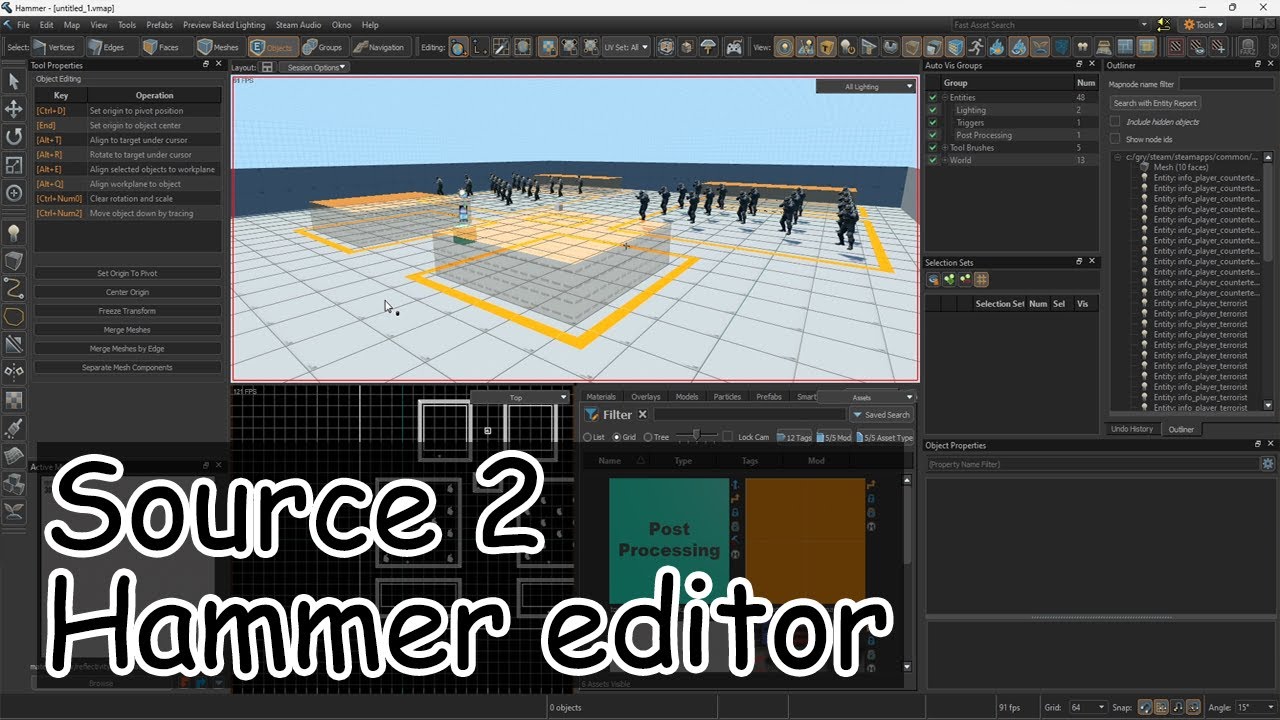Open the UV Set dropdown
This screenshot has width=1280, height=720.
tap(627, 47)
